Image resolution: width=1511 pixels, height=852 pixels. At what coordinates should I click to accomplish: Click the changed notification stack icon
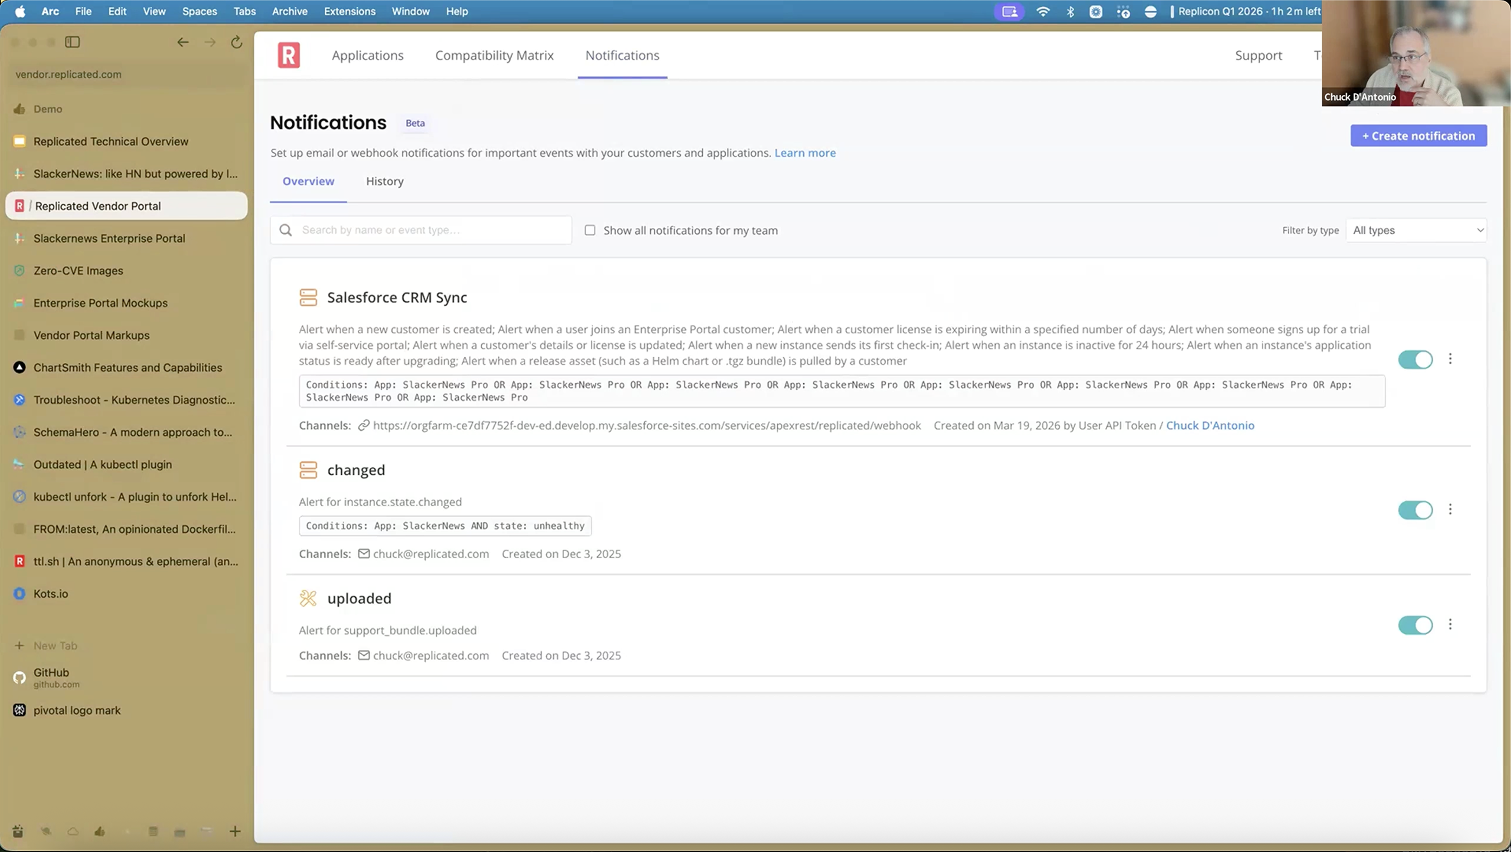tap(308, 470)
